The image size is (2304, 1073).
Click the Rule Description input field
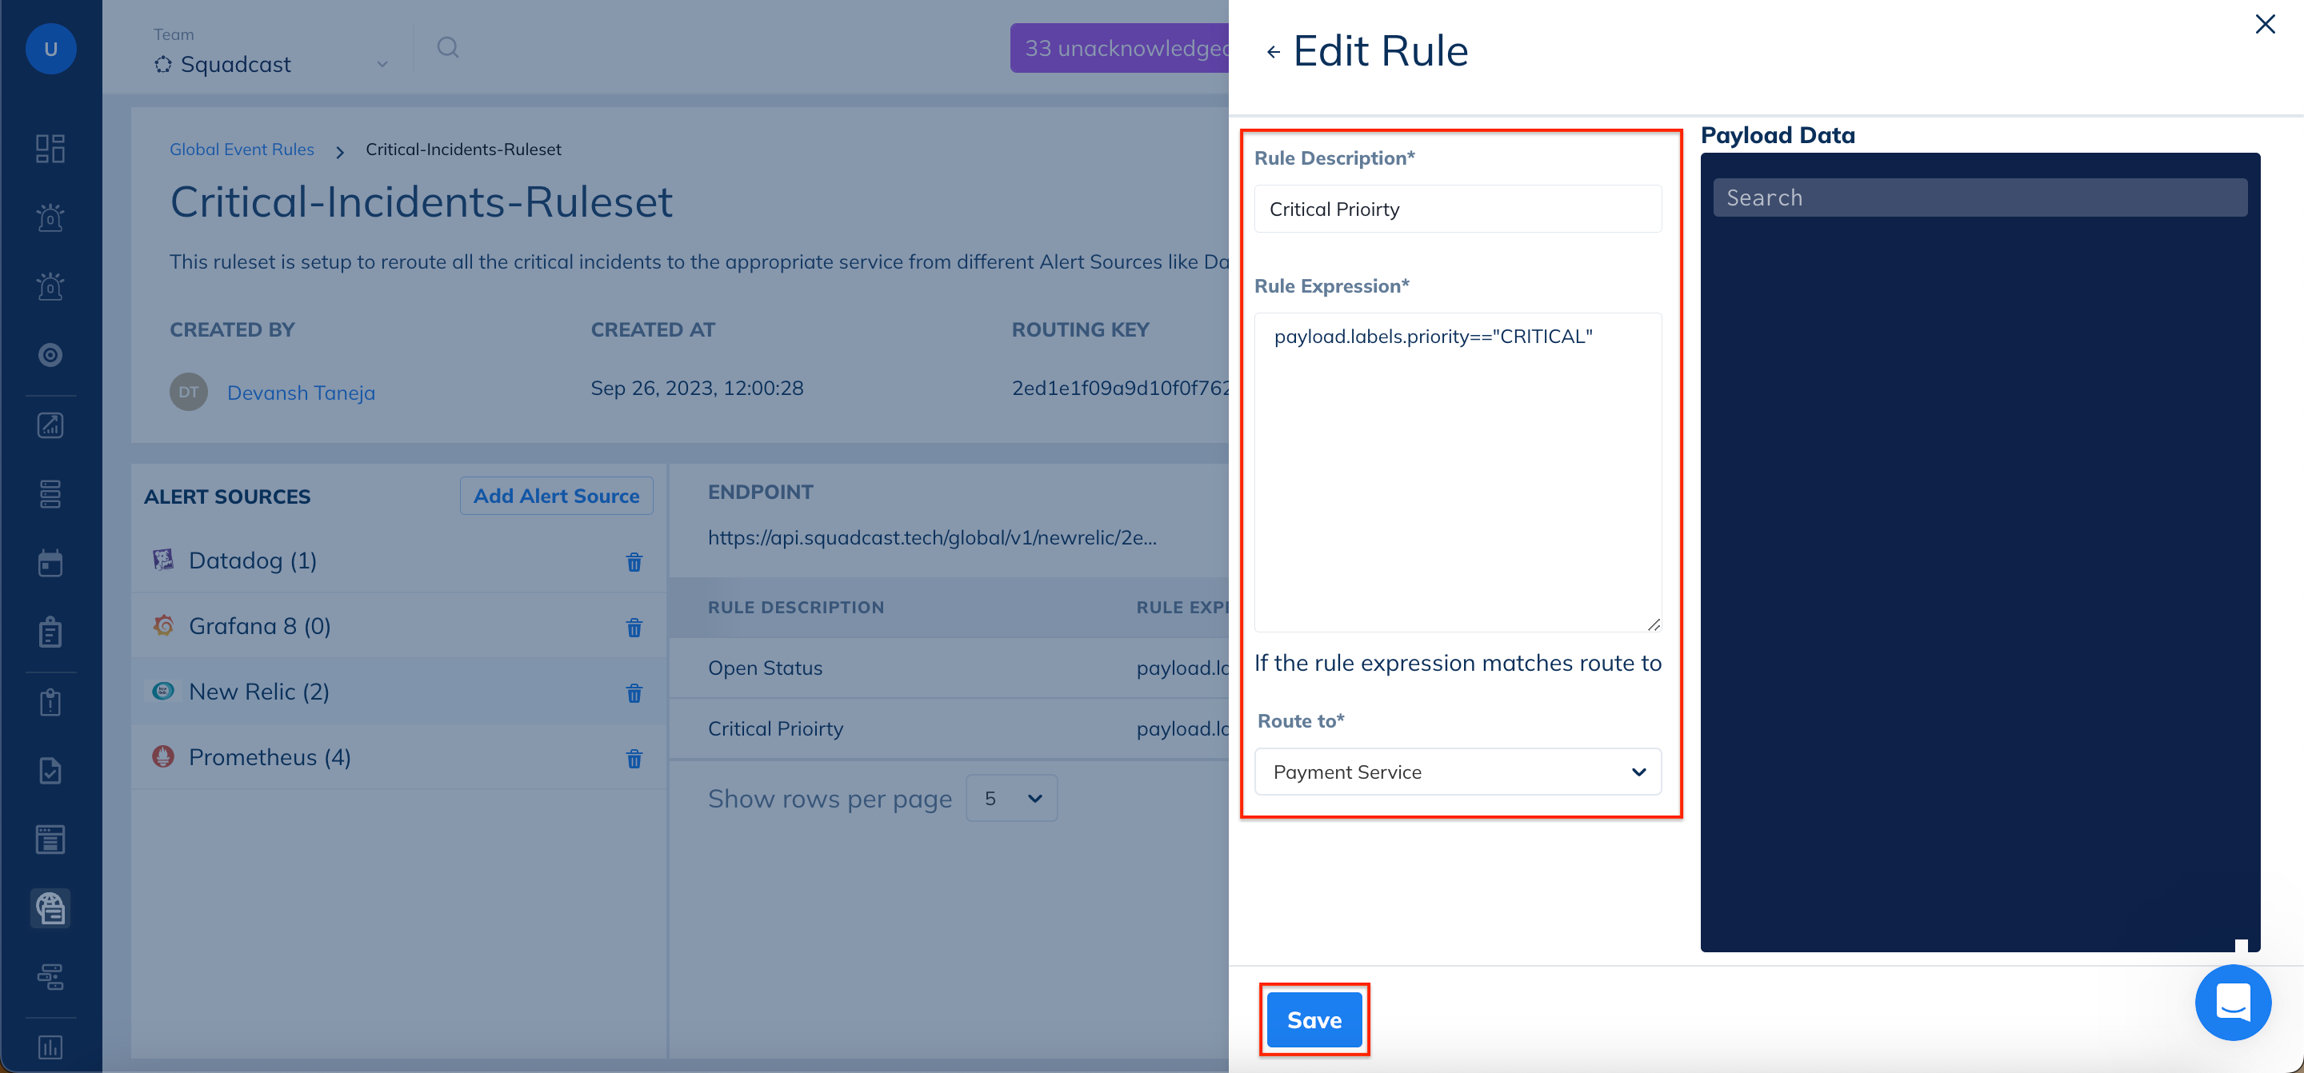tap(1458, 209)
